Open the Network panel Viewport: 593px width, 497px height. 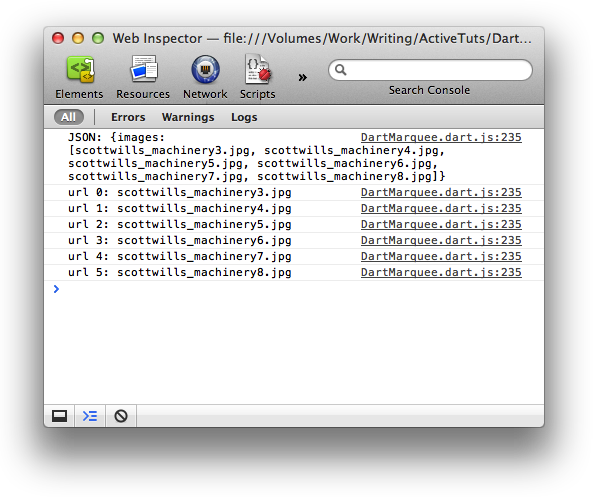(205, 78)
